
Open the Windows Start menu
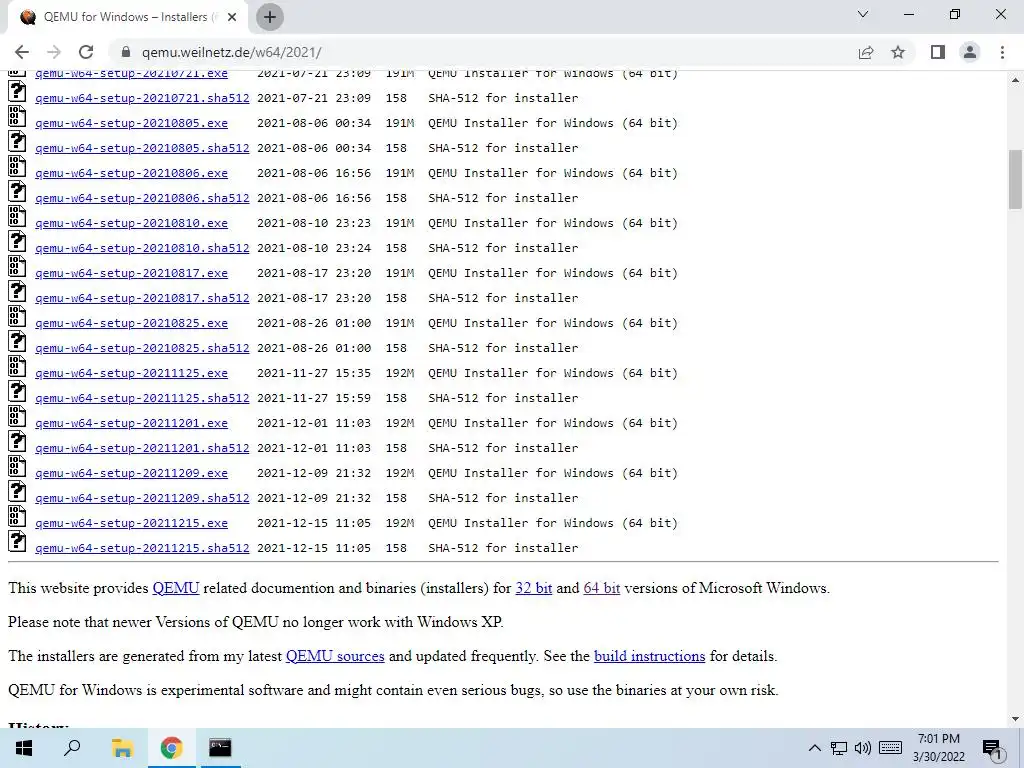point(24,748)
